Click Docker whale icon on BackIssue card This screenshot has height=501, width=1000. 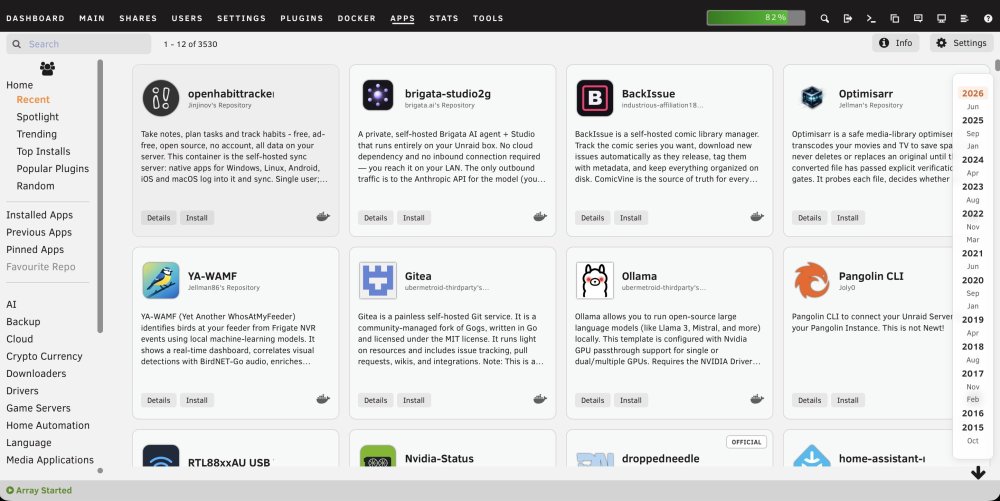click(x=757, y=217)
